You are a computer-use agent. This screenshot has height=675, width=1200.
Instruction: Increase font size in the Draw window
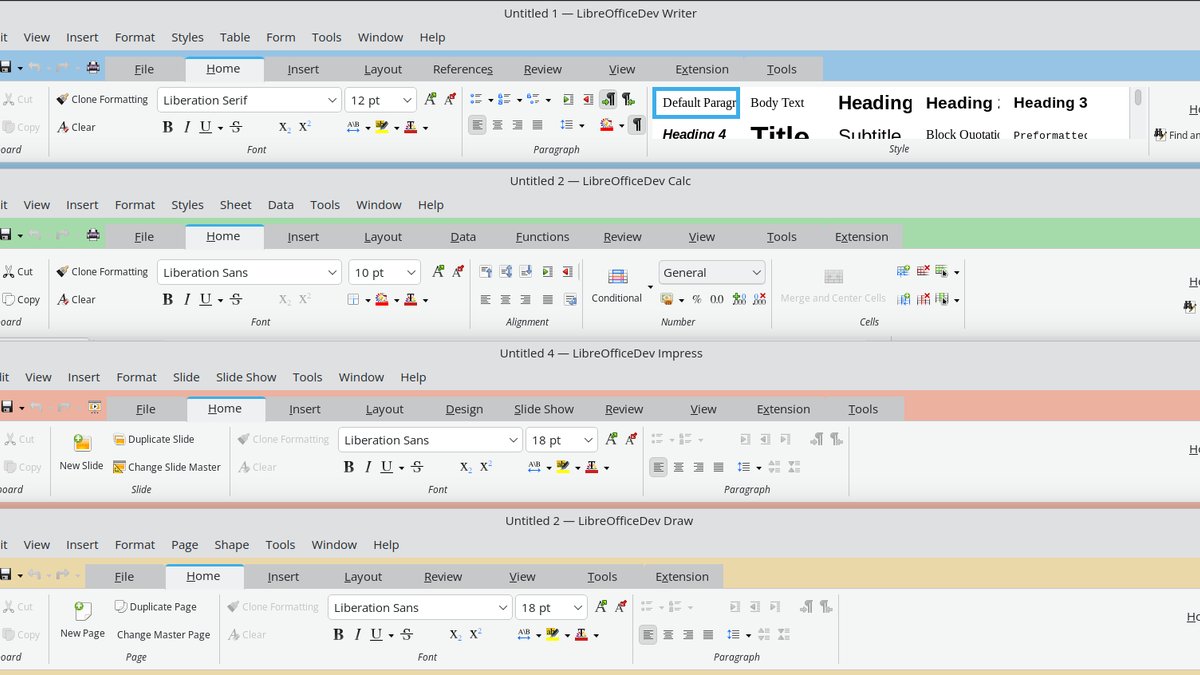coord(601,607)
